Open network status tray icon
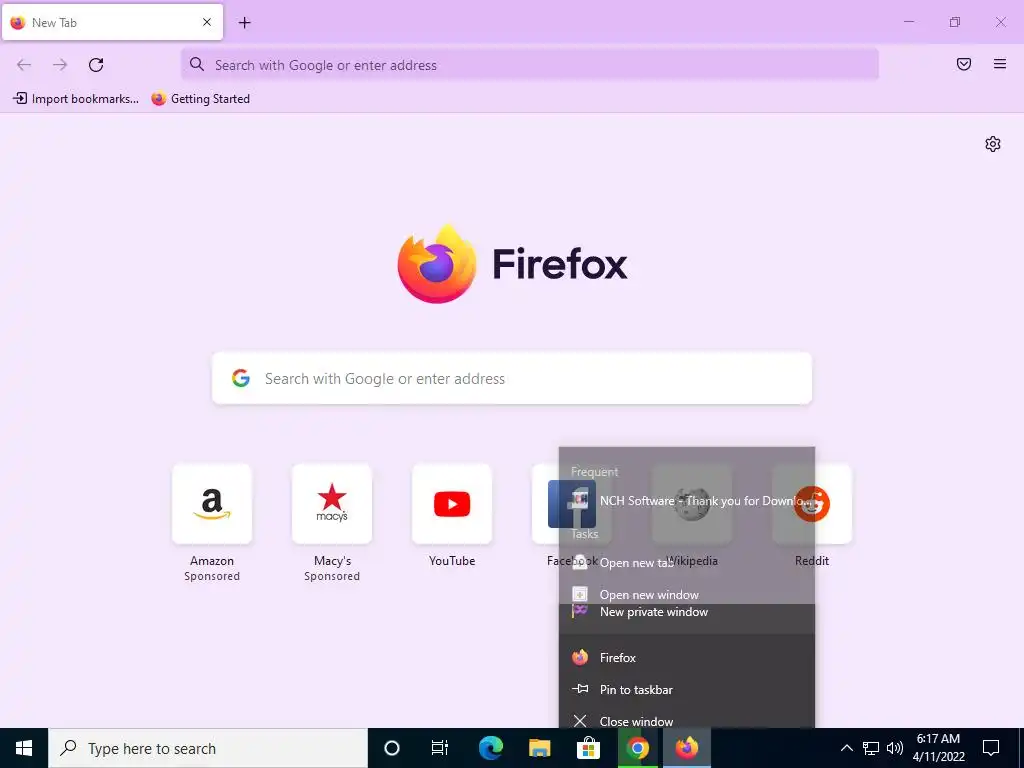This screenshot has height=768, width=1024. [x=871, y=748]
